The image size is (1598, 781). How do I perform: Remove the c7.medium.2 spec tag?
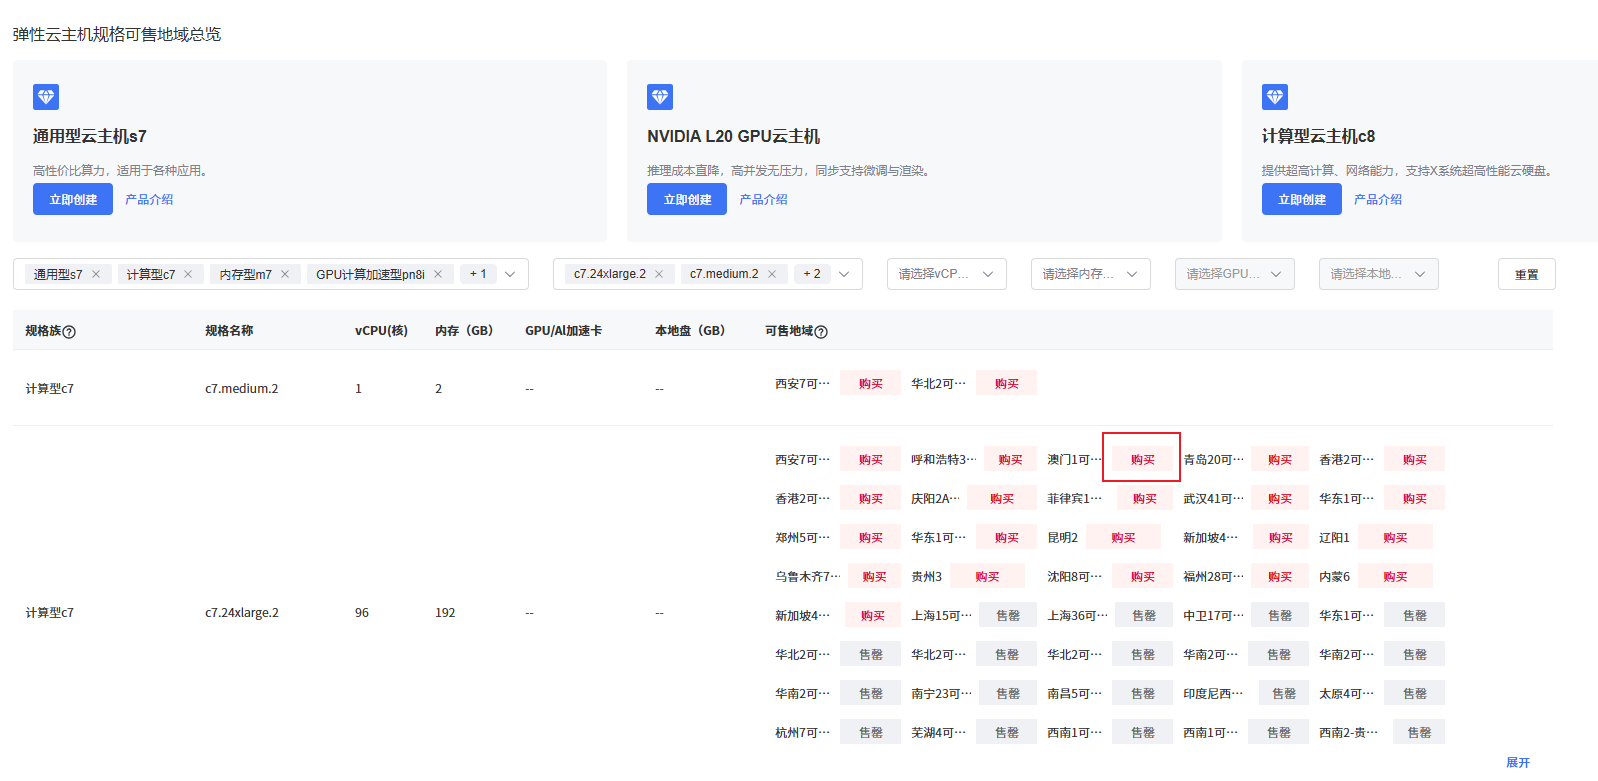point(772,274)
